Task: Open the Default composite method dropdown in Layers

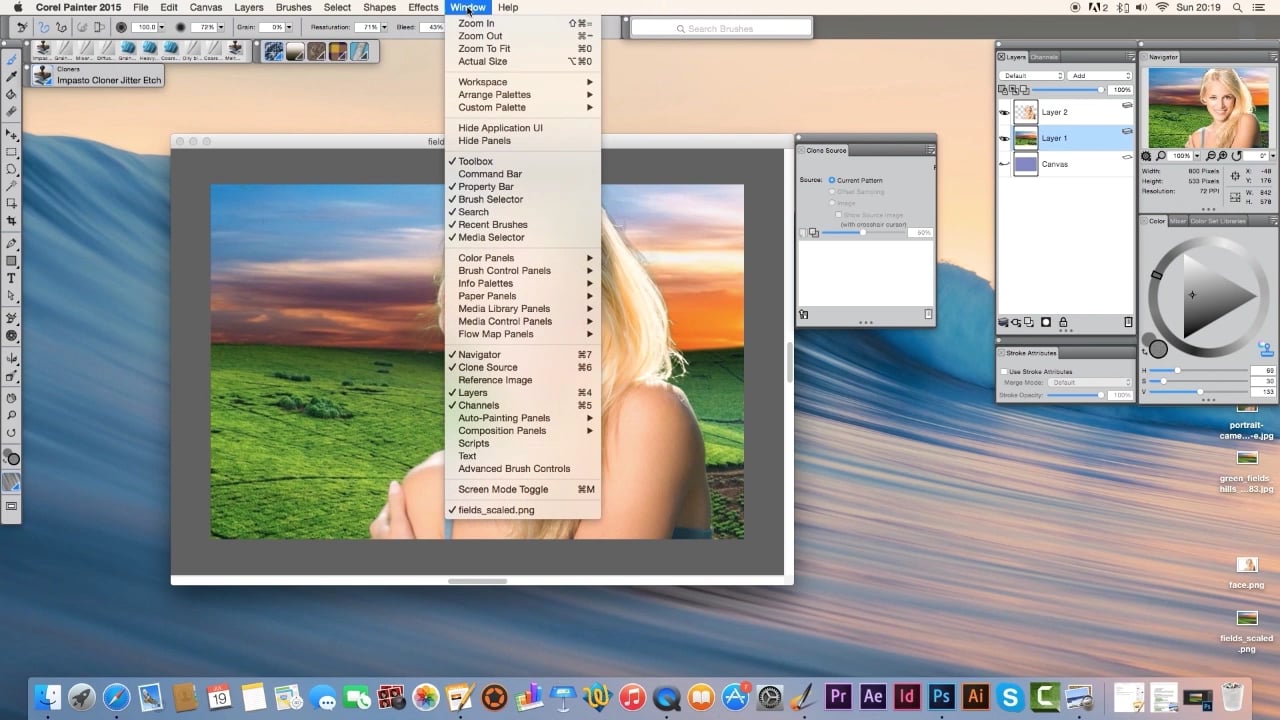Action: click(x=1033, y=76)
